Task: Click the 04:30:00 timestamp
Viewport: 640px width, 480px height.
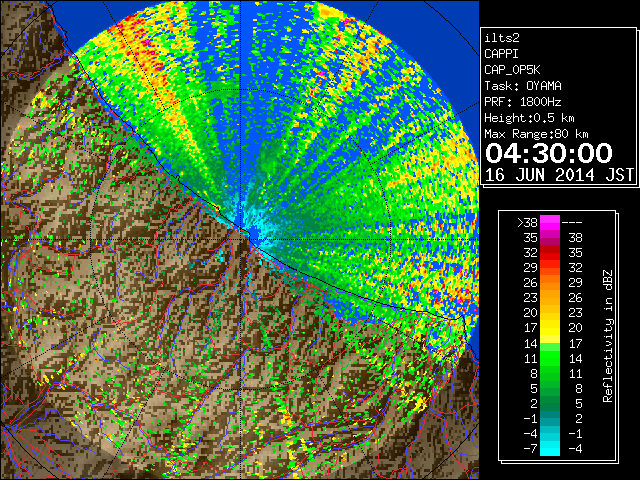Action: 549,153
